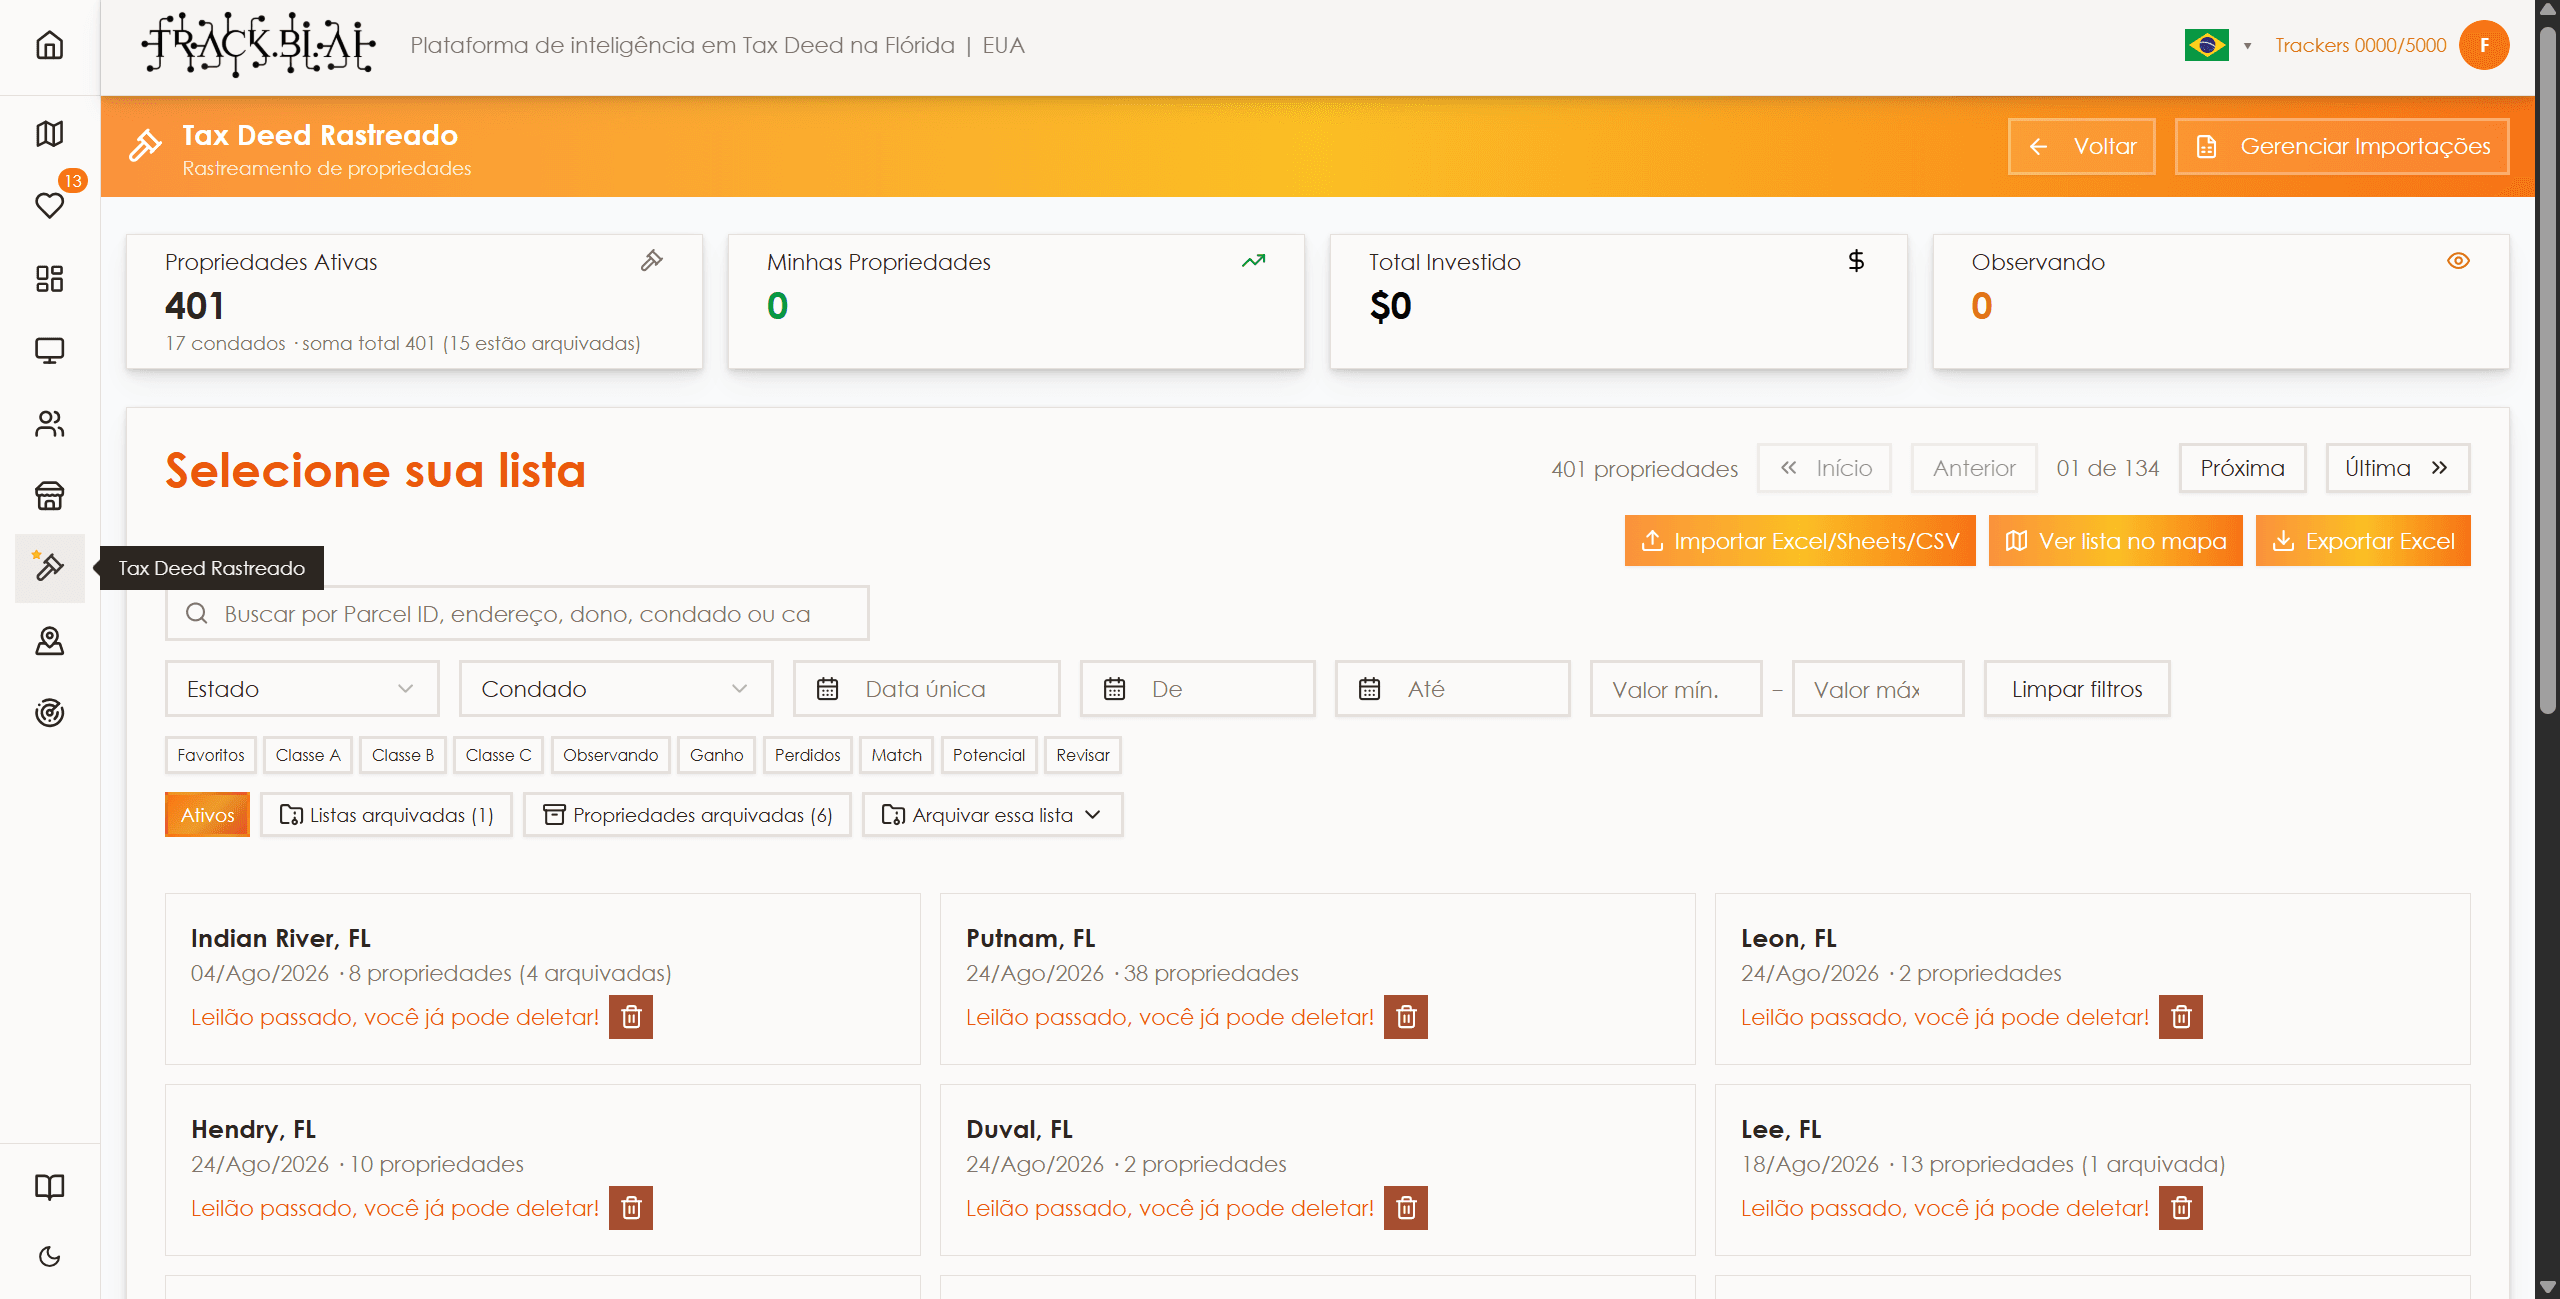Open the Até date picker

[1452, 689]
